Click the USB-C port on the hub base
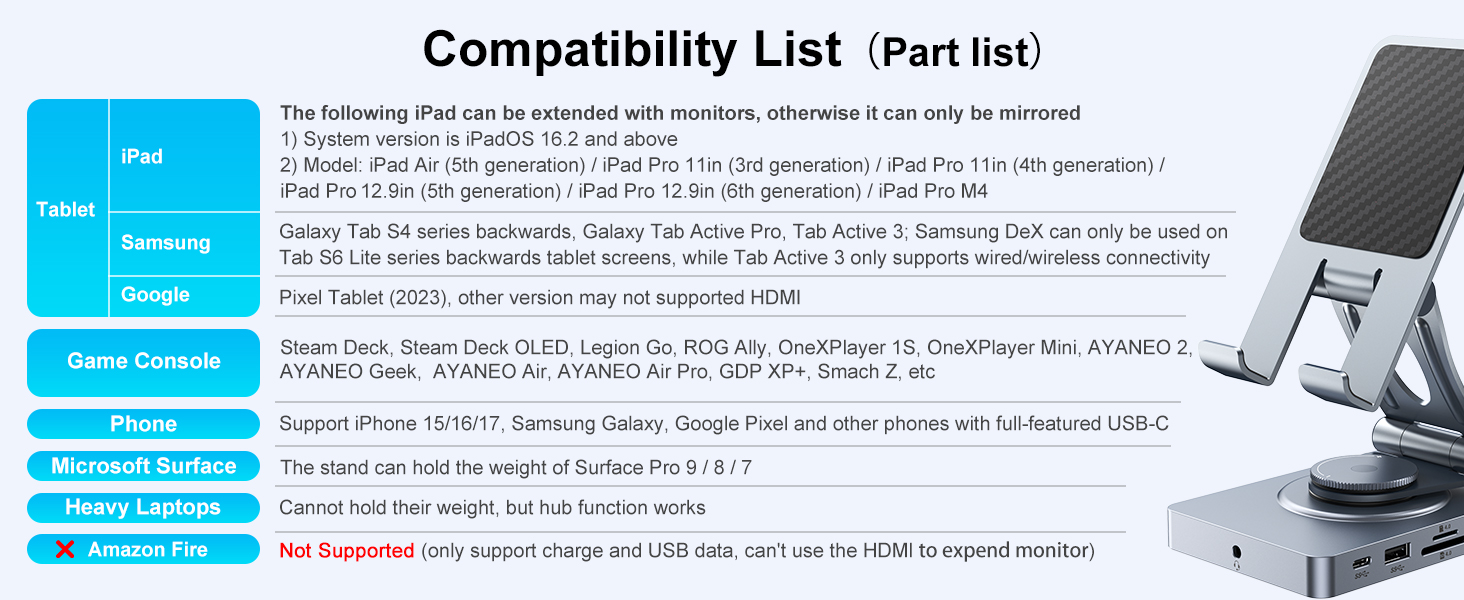Screen dimensions: 1464x600 tap(1361, 561)
